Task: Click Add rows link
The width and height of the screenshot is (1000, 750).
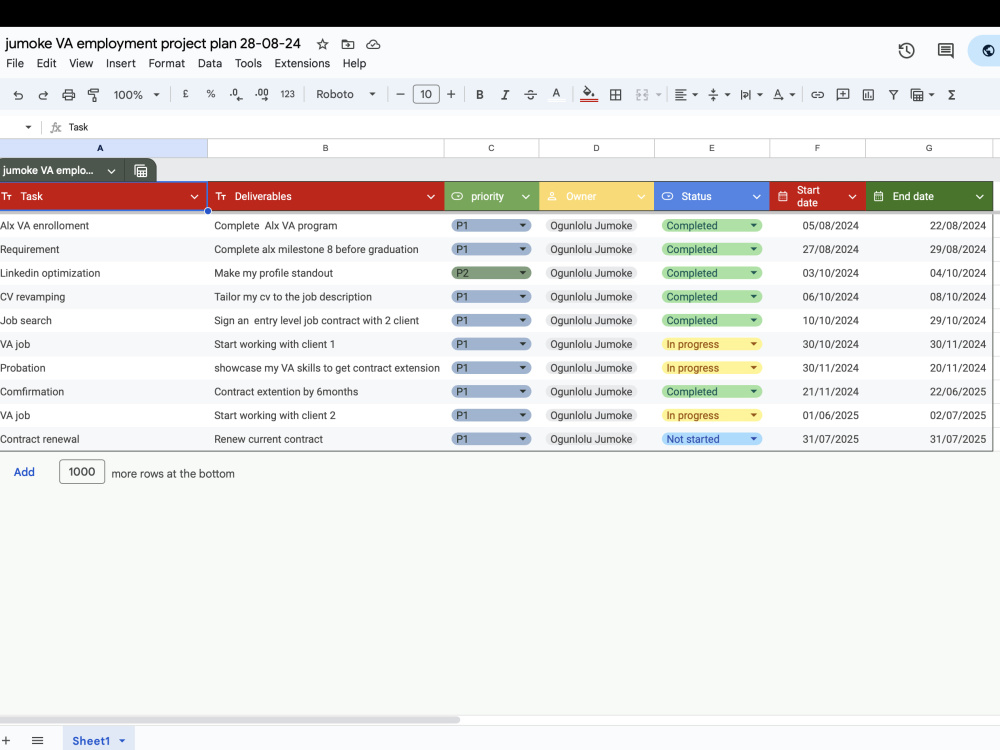Action: (24, 472)
